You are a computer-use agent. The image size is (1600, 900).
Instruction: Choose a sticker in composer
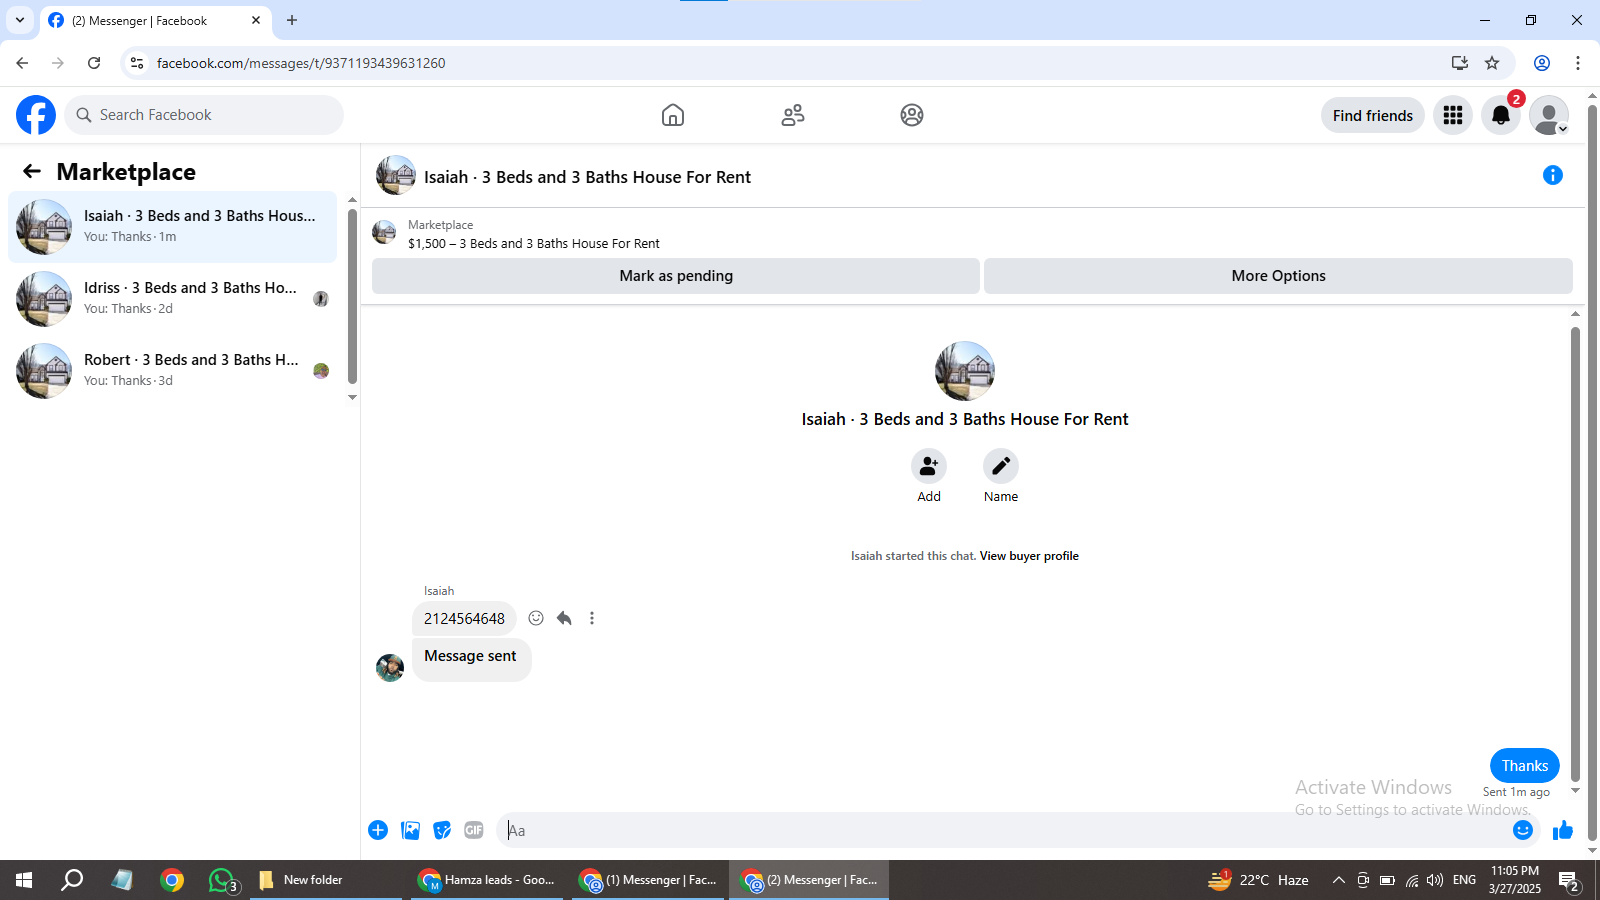[x=442, y=830]
